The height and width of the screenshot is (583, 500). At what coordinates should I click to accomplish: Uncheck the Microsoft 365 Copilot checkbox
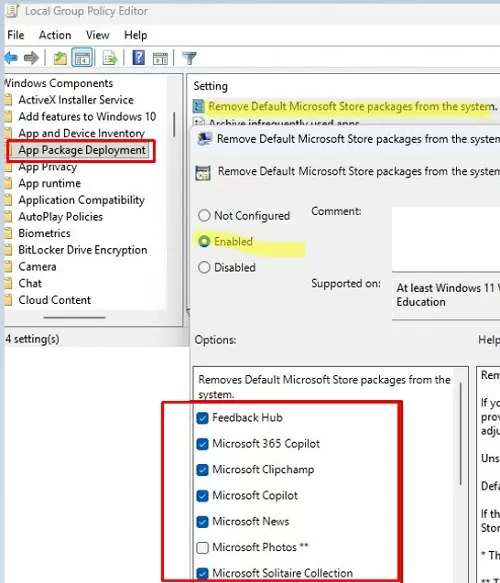point(202,444)
